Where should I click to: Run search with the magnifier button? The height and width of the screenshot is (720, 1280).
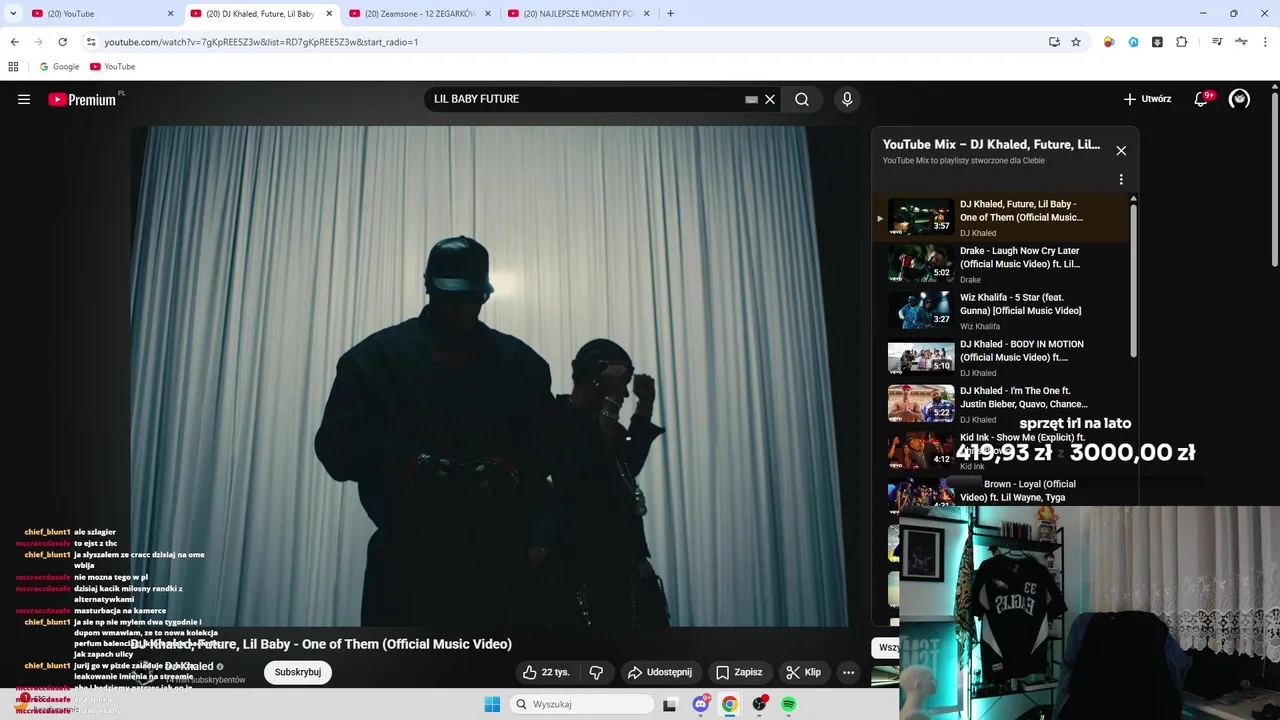[x=802, y=99]
